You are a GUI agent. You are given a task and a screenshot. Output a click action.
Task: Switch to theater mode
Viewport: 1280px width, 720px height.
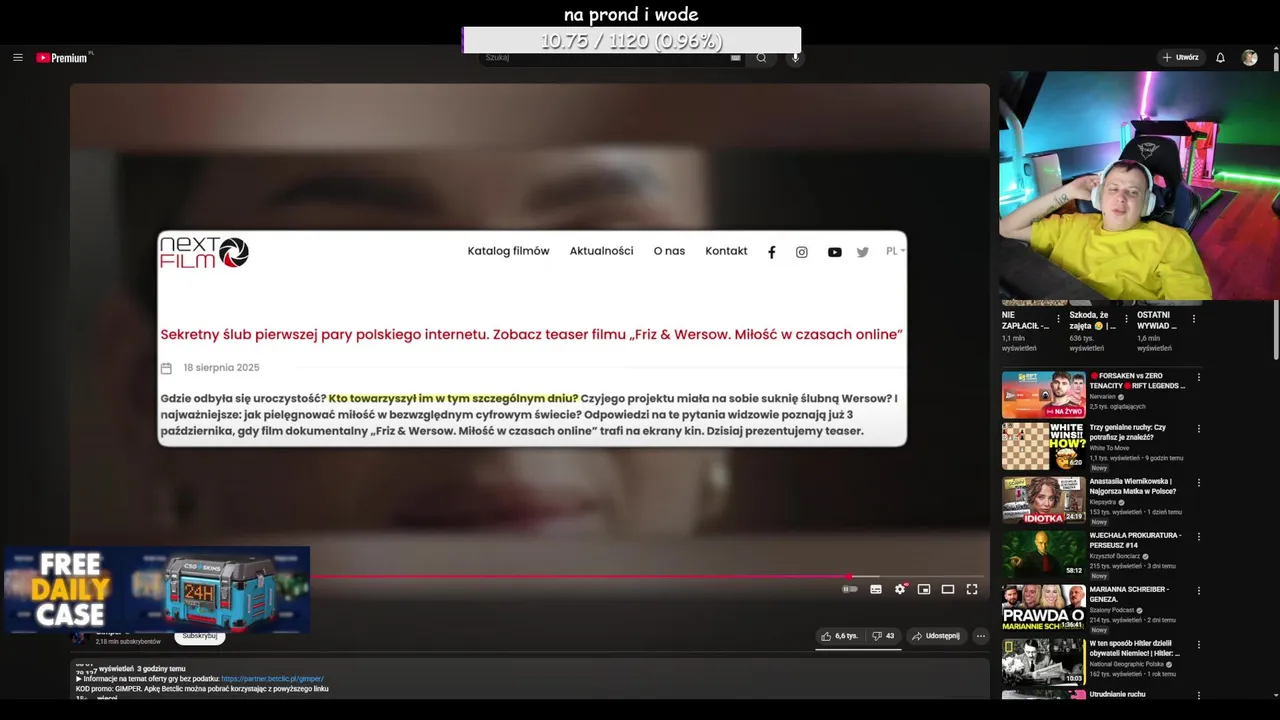point(948,589)
